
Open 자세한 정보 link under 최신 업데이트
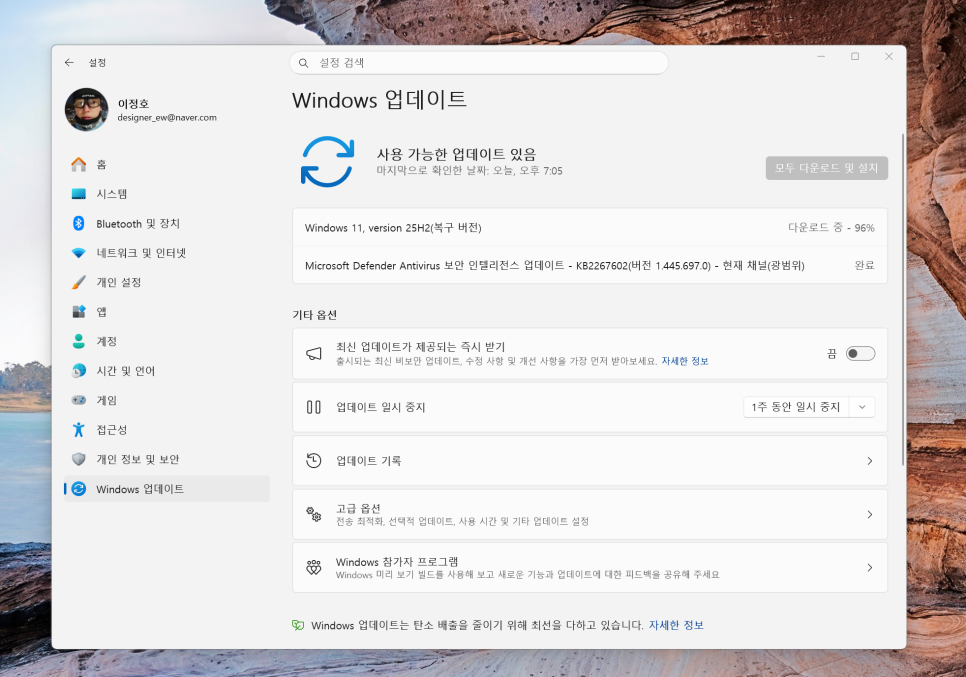click(x=684, y=361)
